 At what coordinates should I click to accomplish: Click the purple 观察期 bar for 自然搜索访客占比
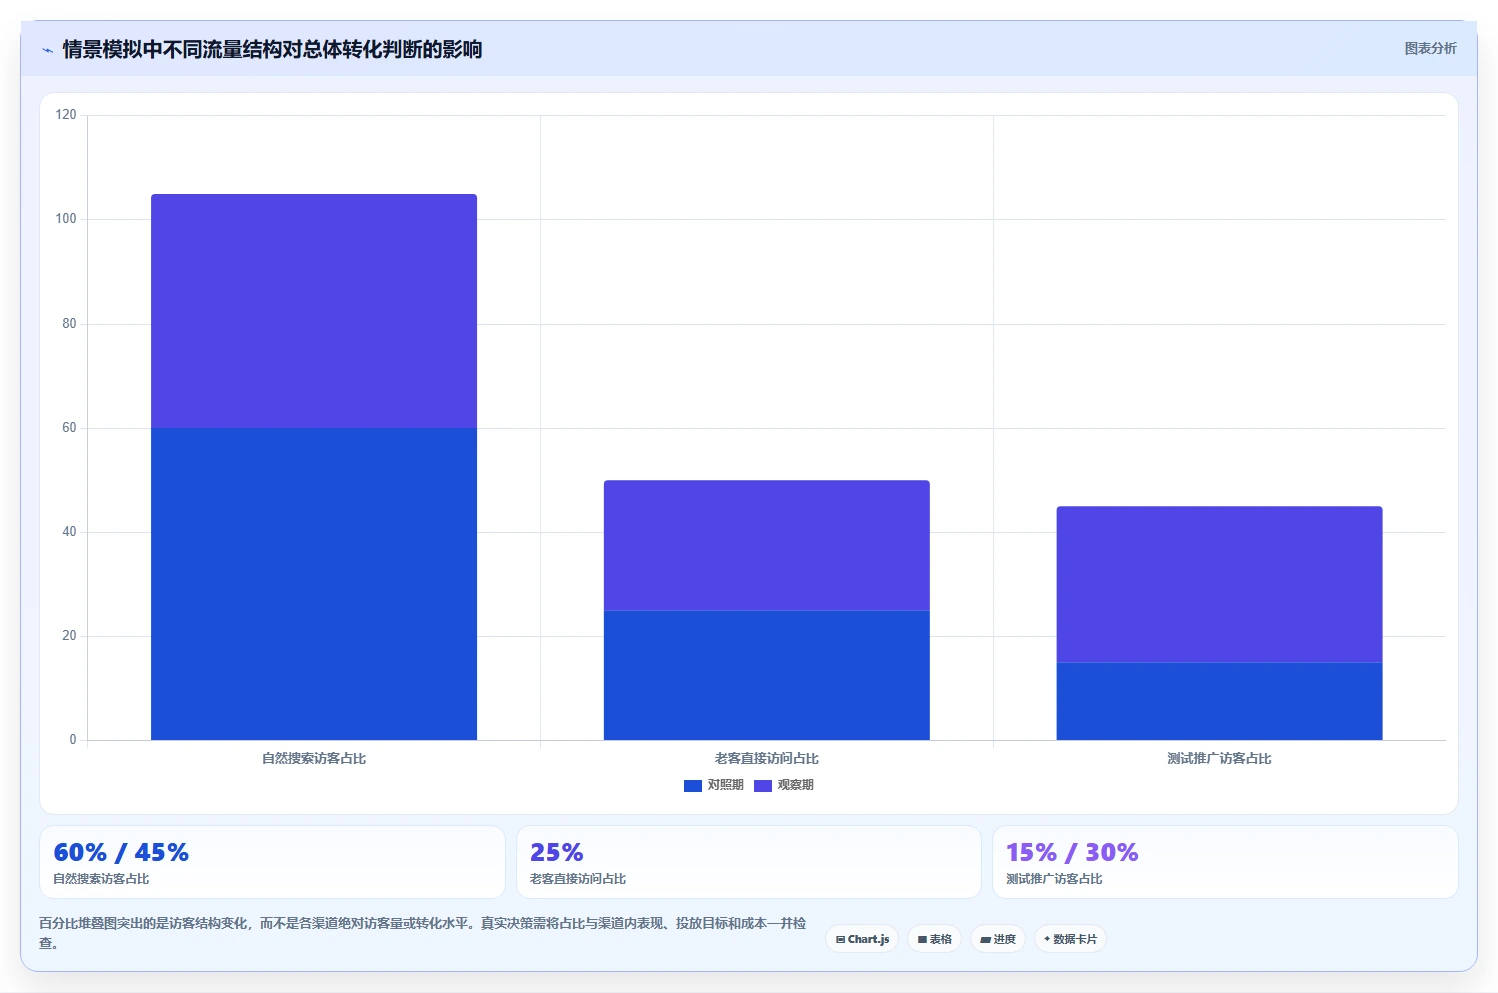(x=314, y=311)
